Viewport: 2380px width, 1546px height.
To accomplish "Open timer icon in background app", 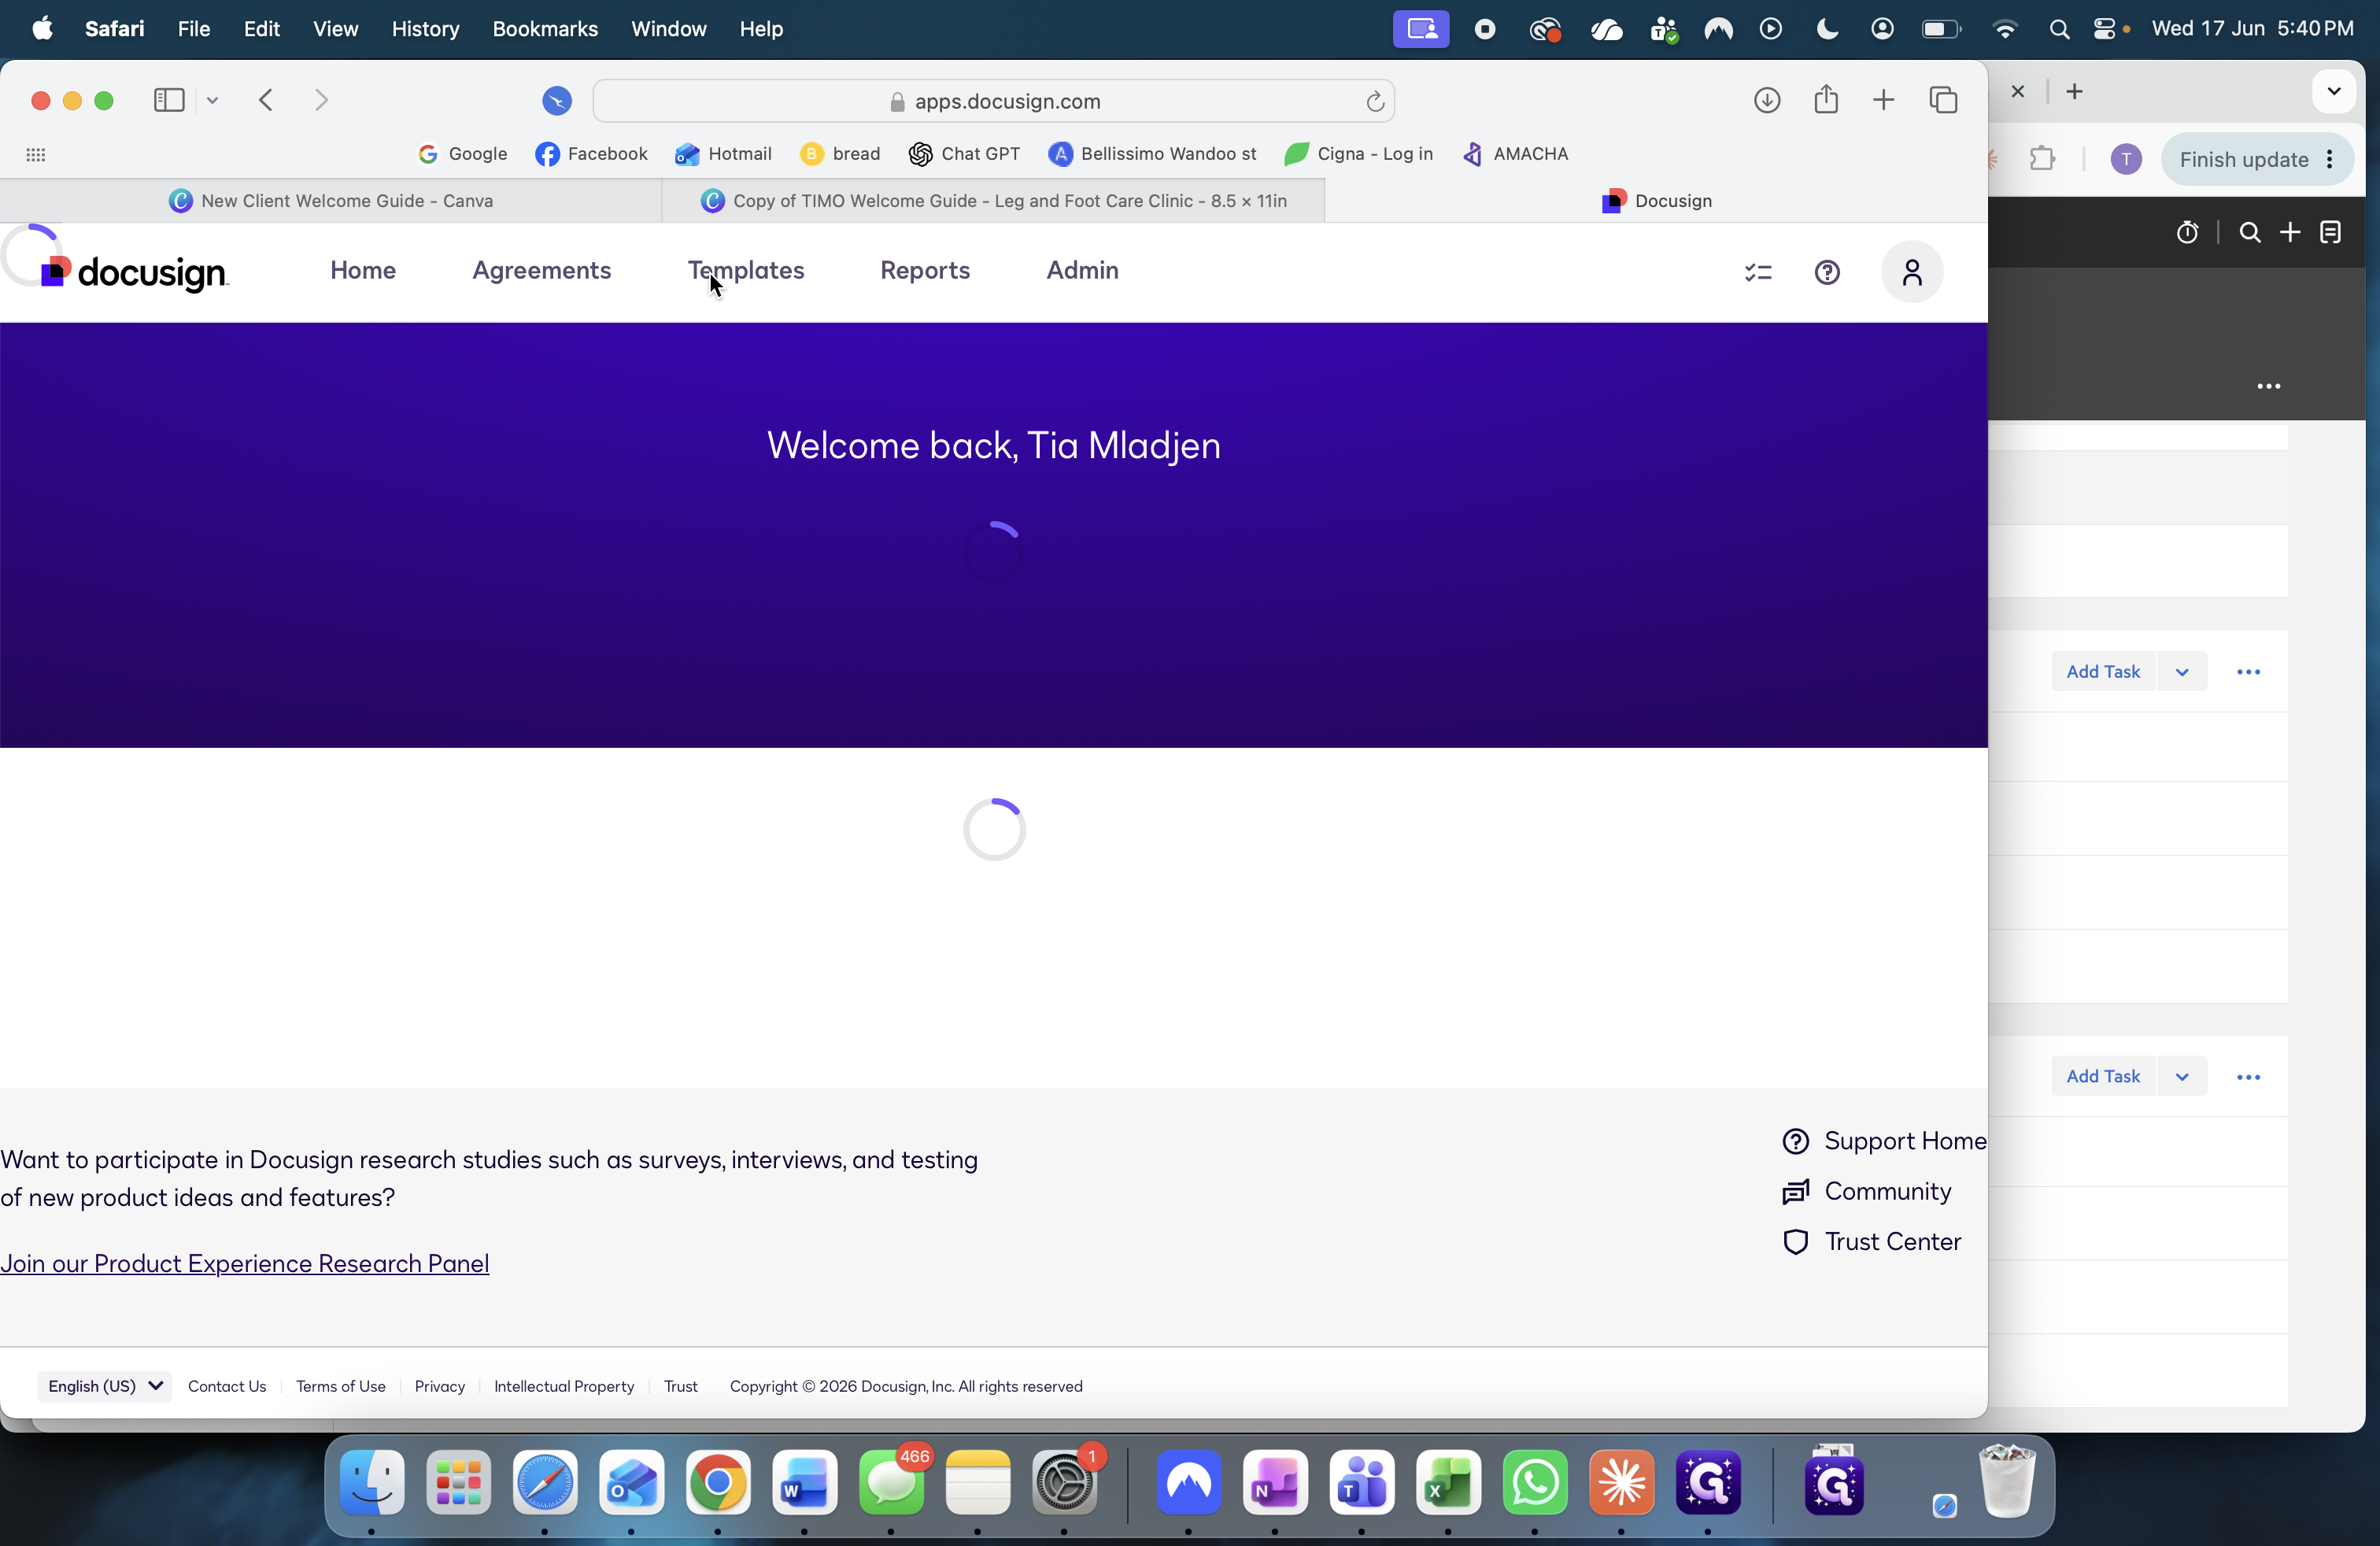I will [2188, 233].
